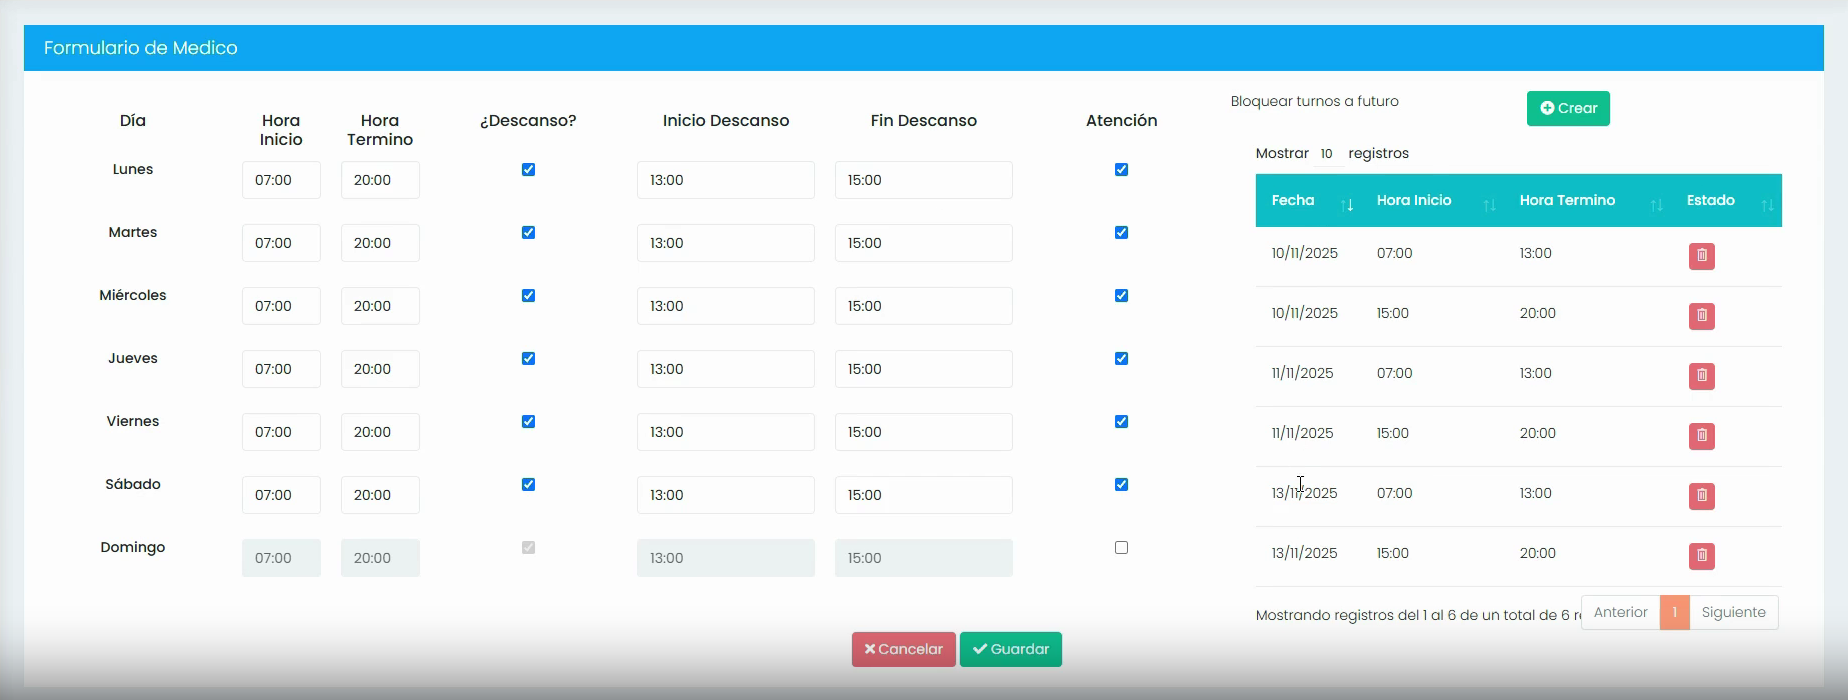Edit Jueves Fin Descanso field
The width and height of the screenshot is (1848, 700).
pyautogui.click(x=924, y=369)
